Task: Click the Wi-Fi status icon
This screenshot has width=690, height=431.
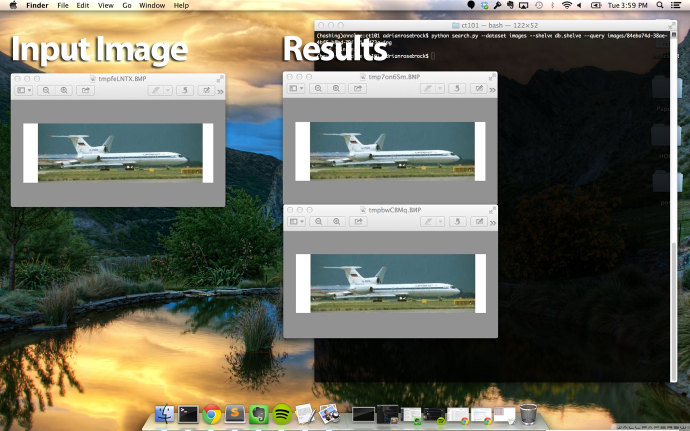Action: pos(567,5)
